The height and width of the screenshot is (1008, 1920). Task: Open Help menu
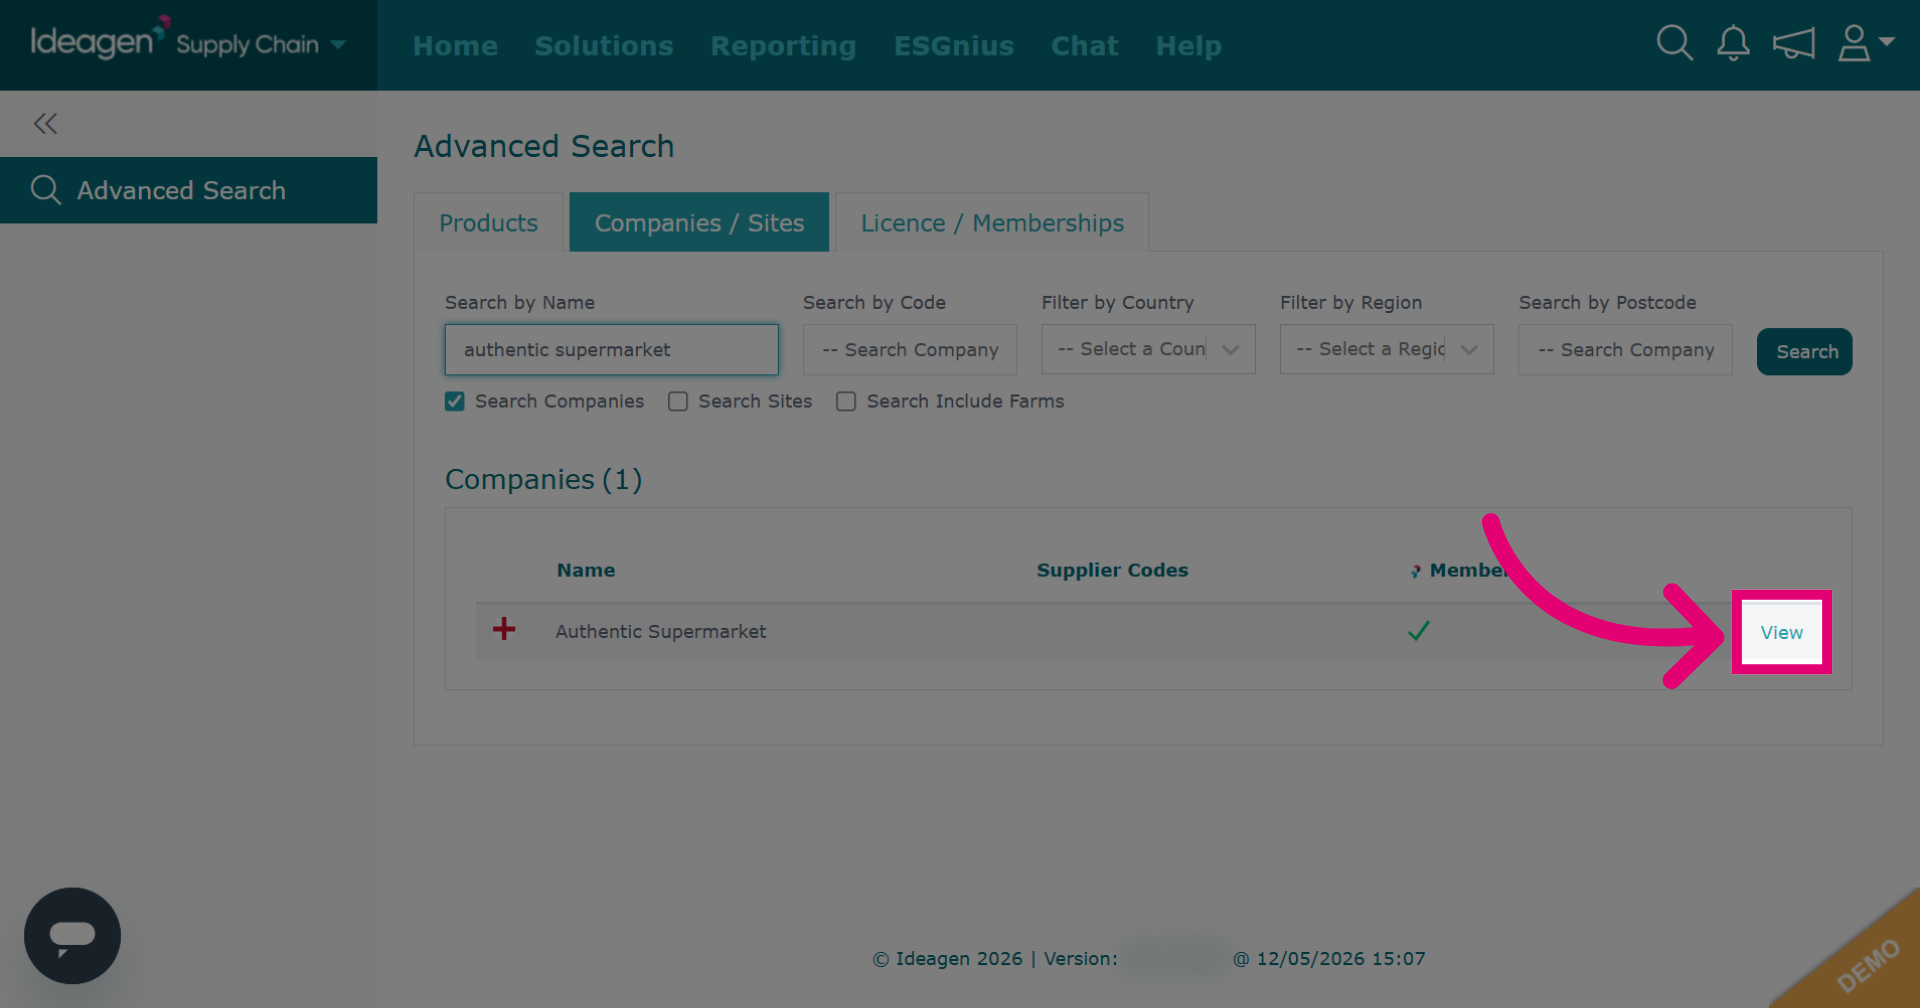[1188, 46]
